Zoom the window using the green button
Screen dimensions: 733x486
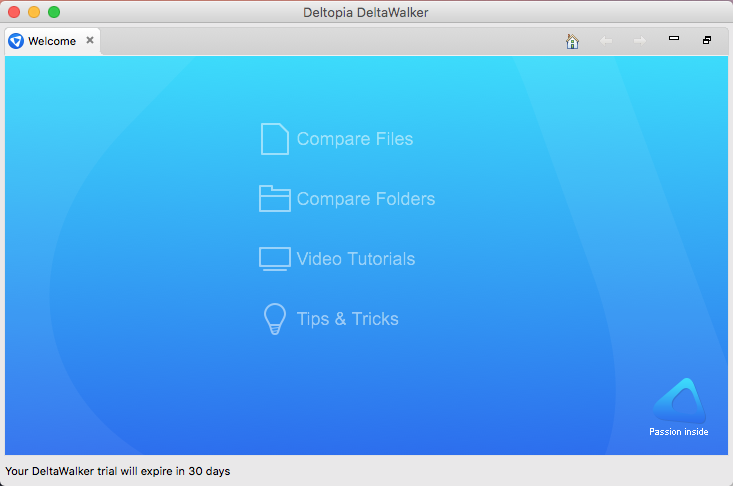coord(54,12)
